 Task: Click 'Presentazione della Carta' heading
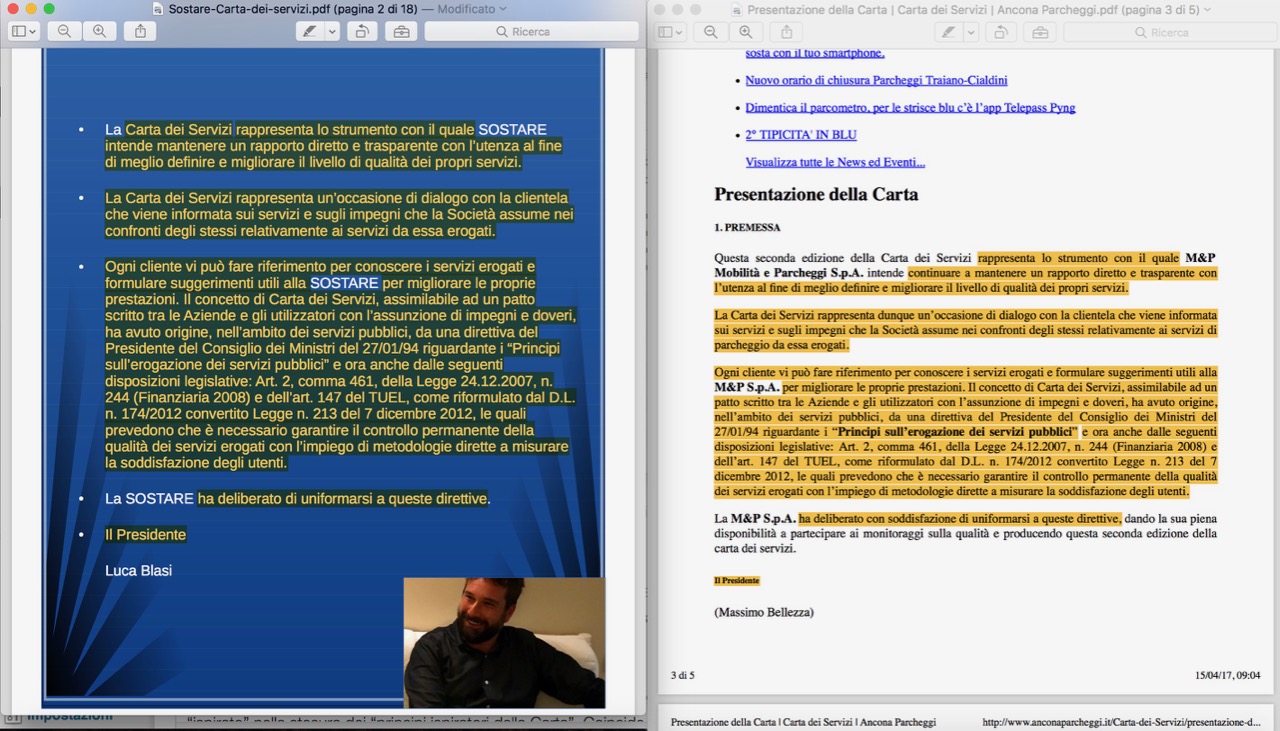click(x=816, y=194)
